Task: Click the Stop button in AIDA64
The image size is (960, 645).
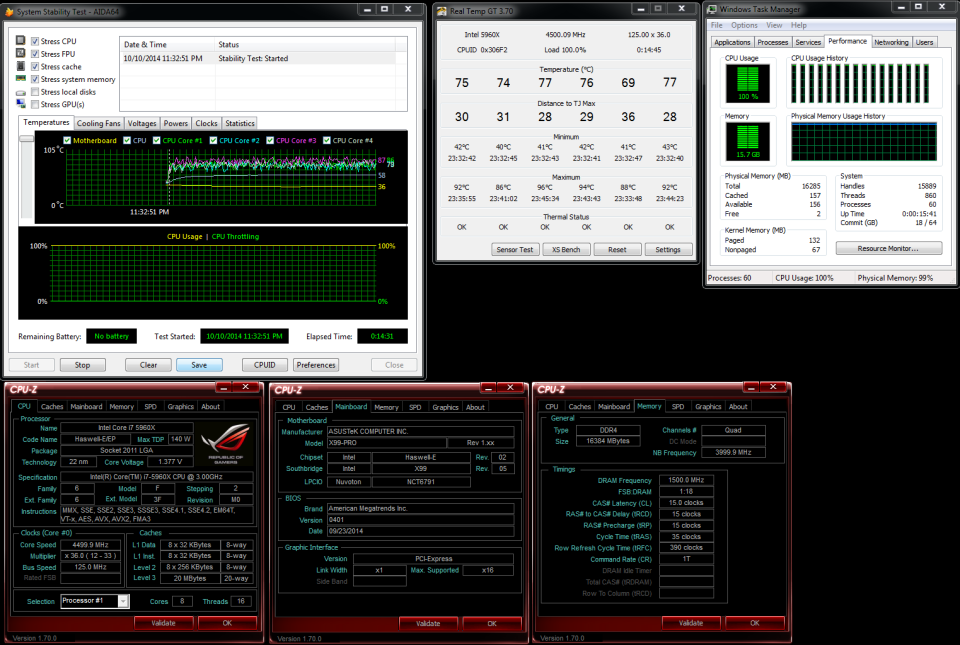Action: pyautogui.click(x=83, y=365)
